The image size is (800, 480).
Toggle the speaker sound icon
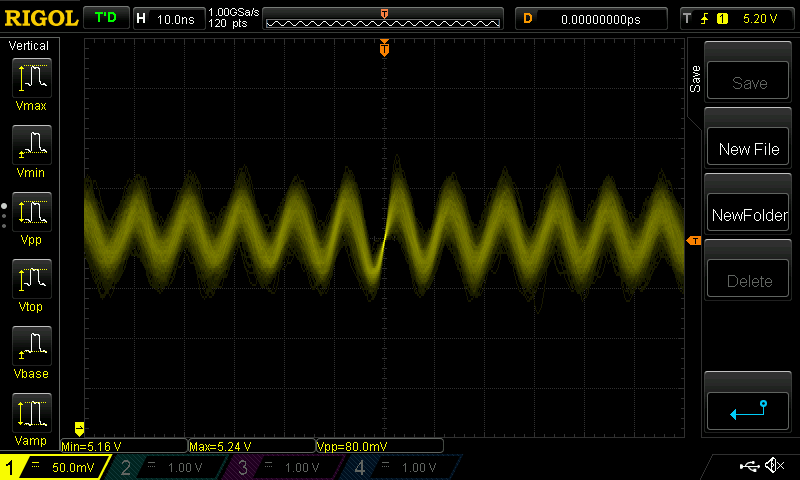[773, 466]
